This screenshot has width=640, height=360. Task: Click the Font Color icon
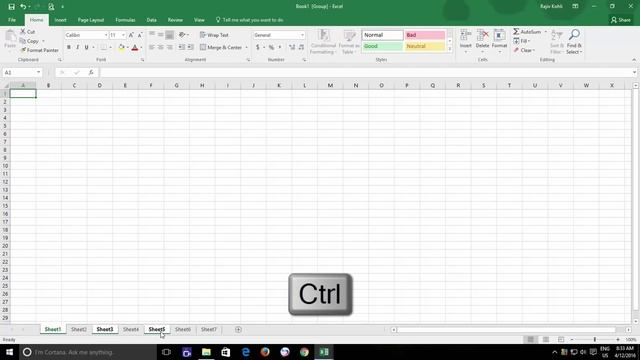point(135,47)
